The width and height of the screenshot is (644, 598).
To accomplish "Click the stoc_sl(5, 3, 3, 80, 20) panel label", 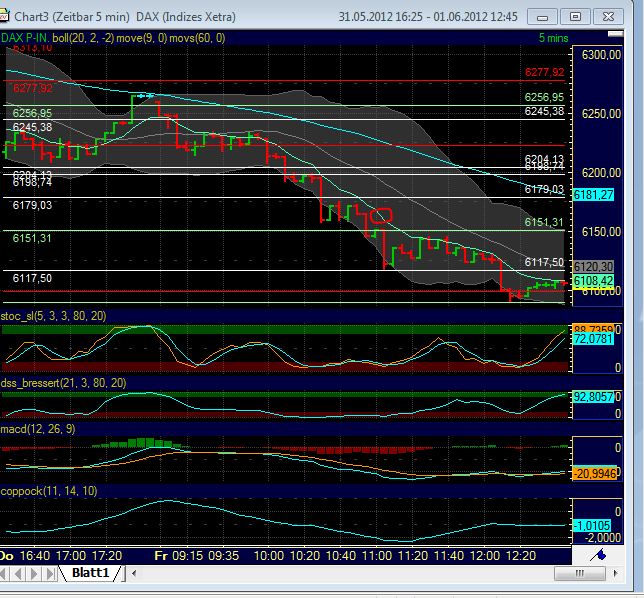I will click(53, 316).
